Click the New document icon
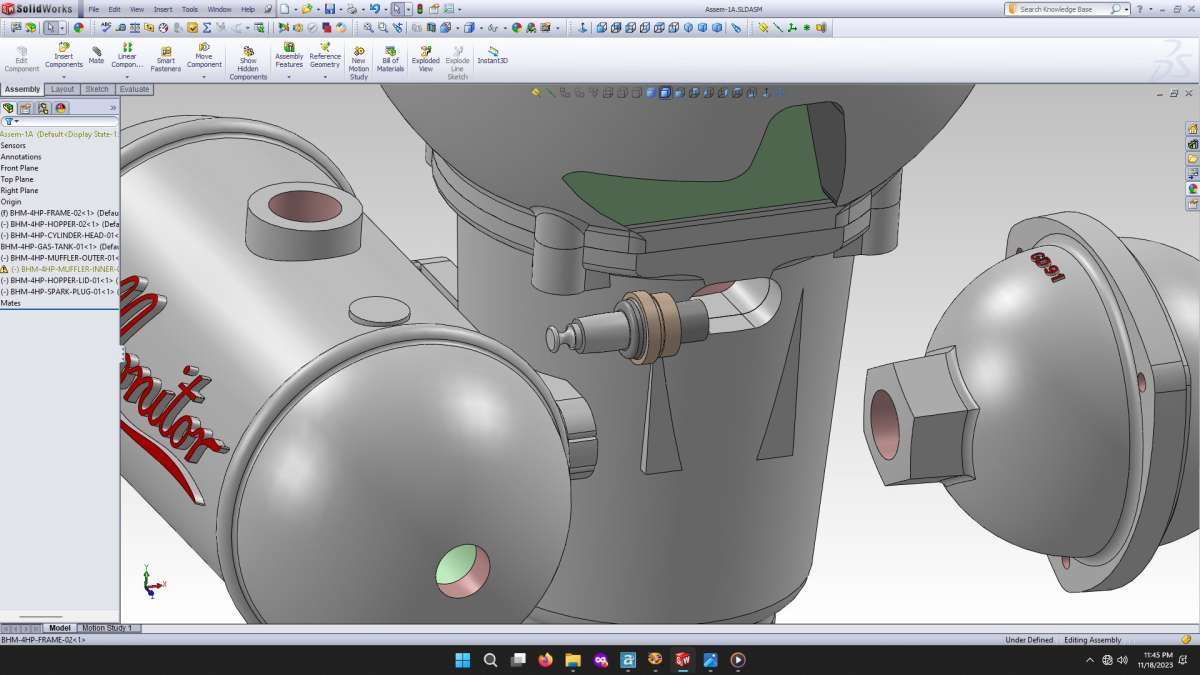This screenshot has width=1200, height=675. 284,9
